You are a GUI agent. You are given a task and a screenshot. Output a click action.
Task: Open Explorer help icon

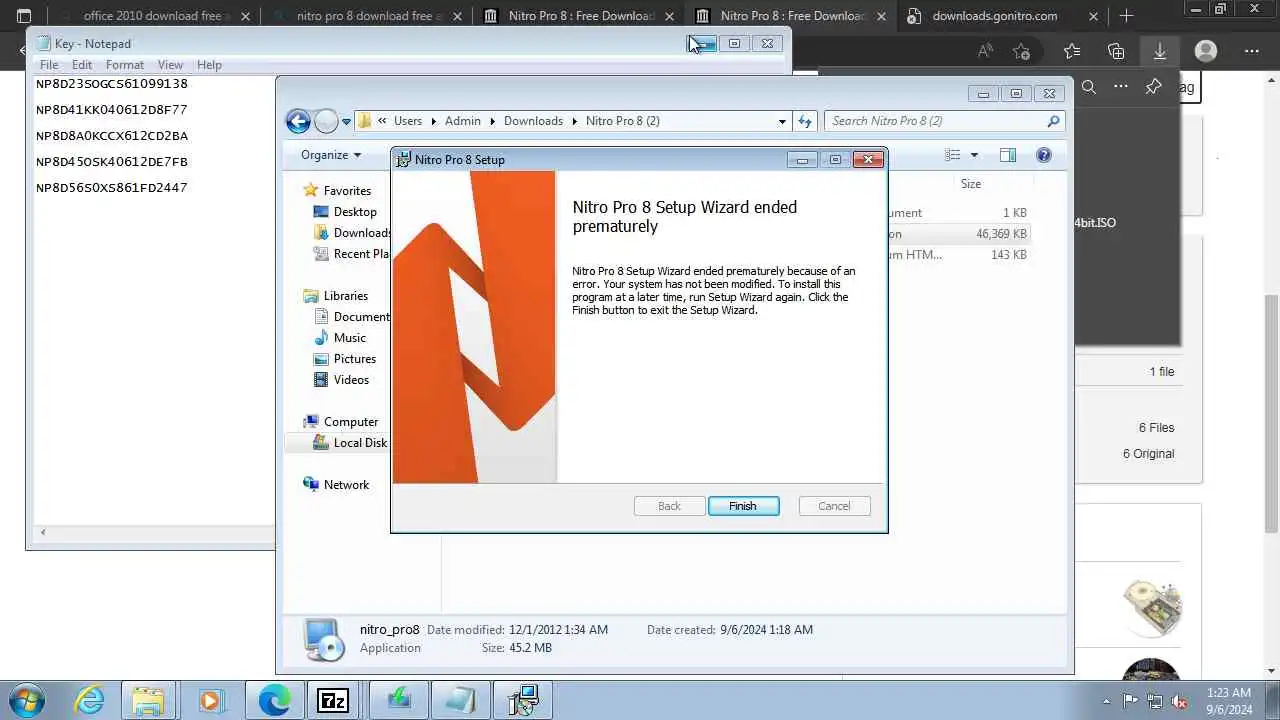[x=1044, y=155]
